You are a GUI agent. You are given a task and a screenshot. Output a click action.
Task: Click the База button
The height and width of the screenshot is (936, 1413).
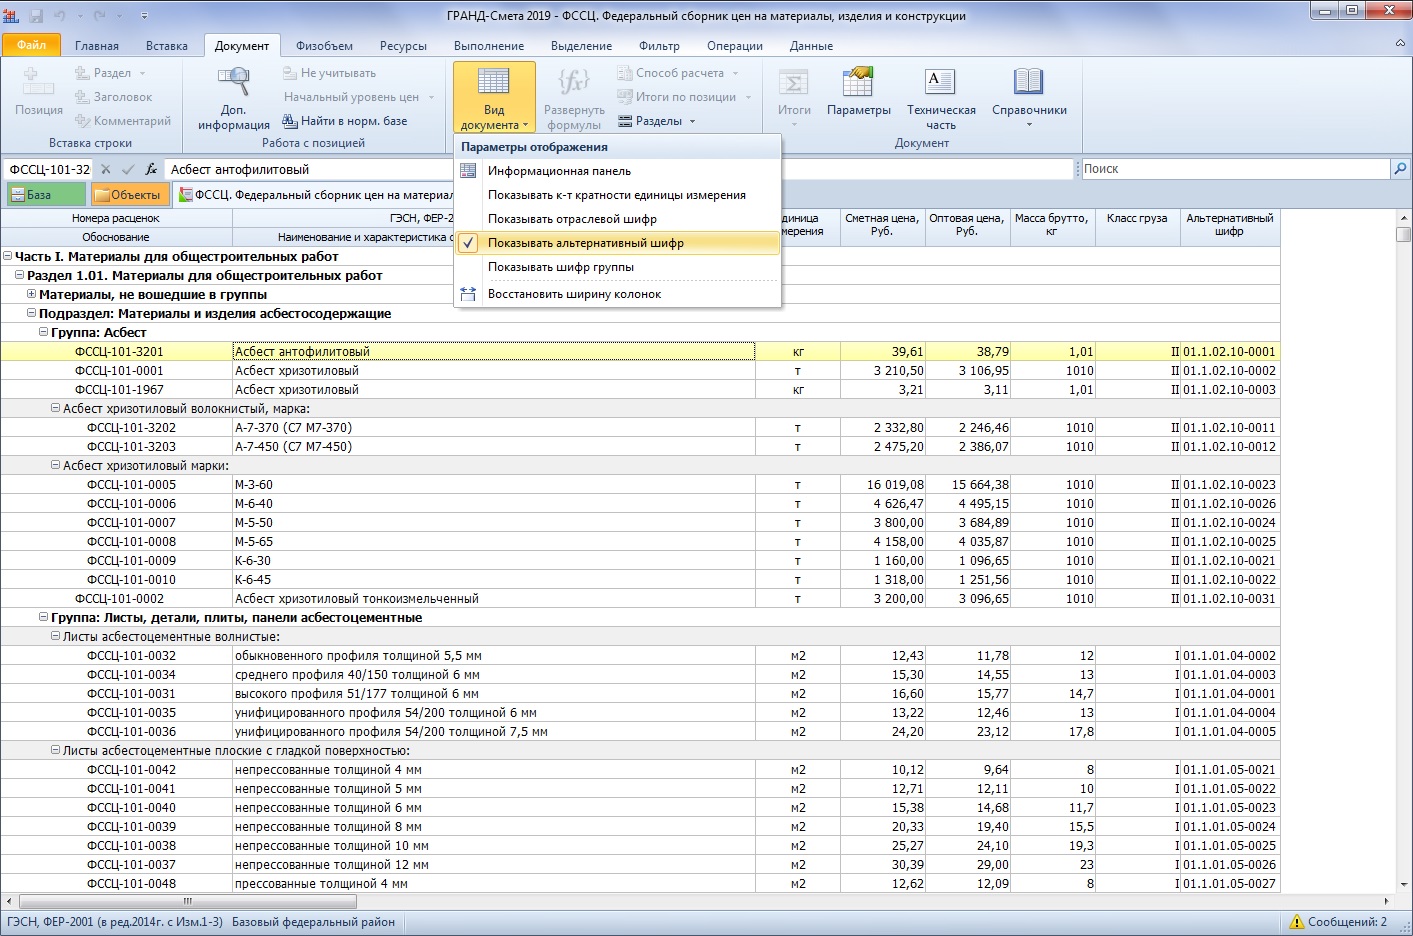46,195
